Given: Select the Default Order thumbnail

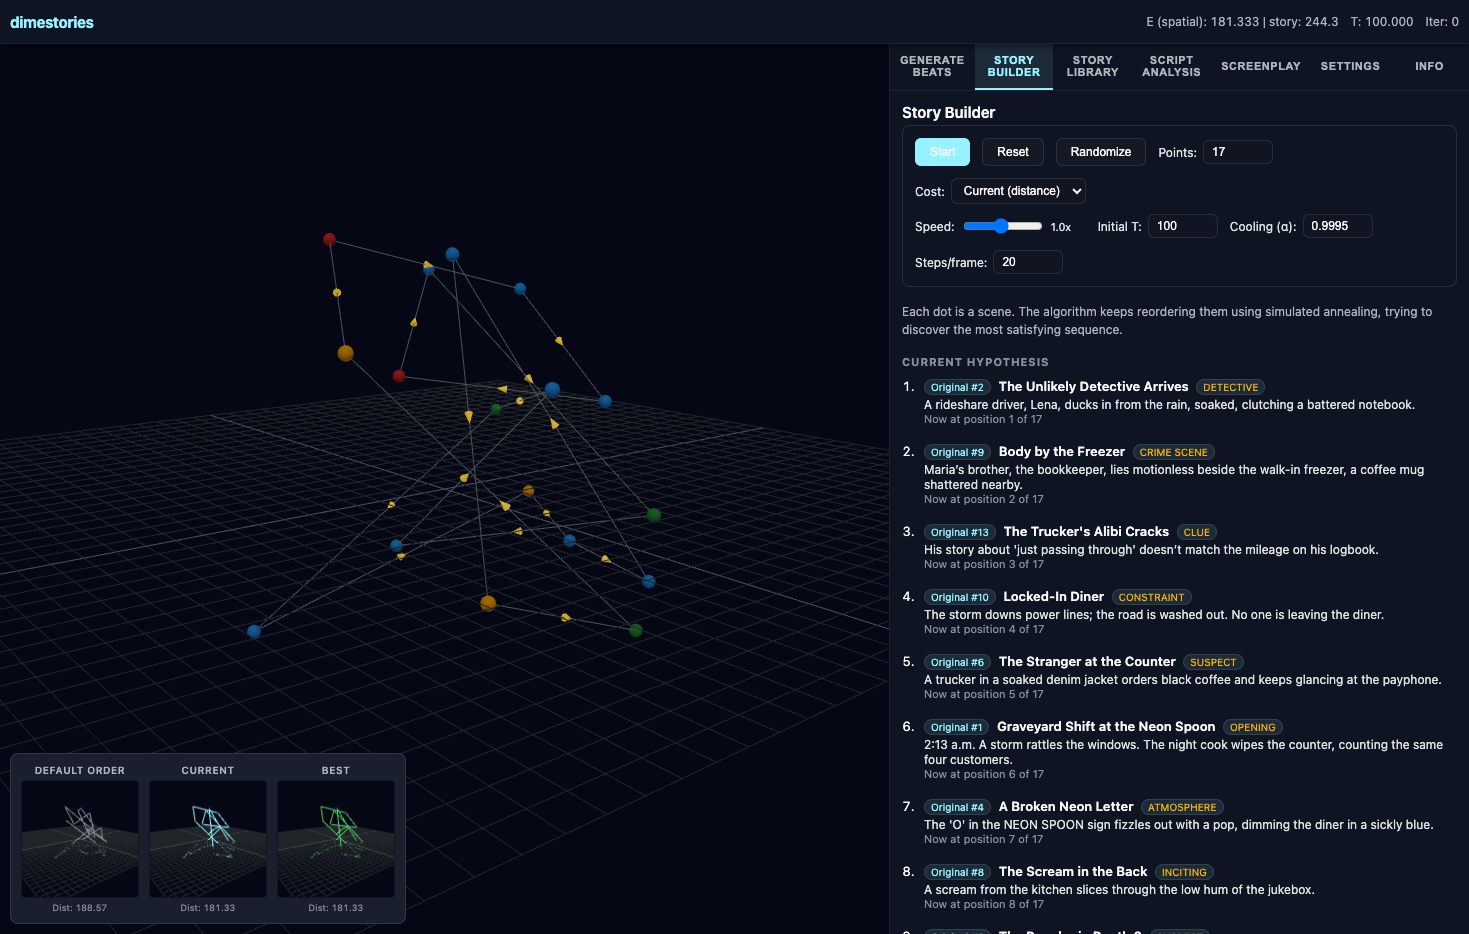Looking at the screenshot, I should [x=80, y=838].
